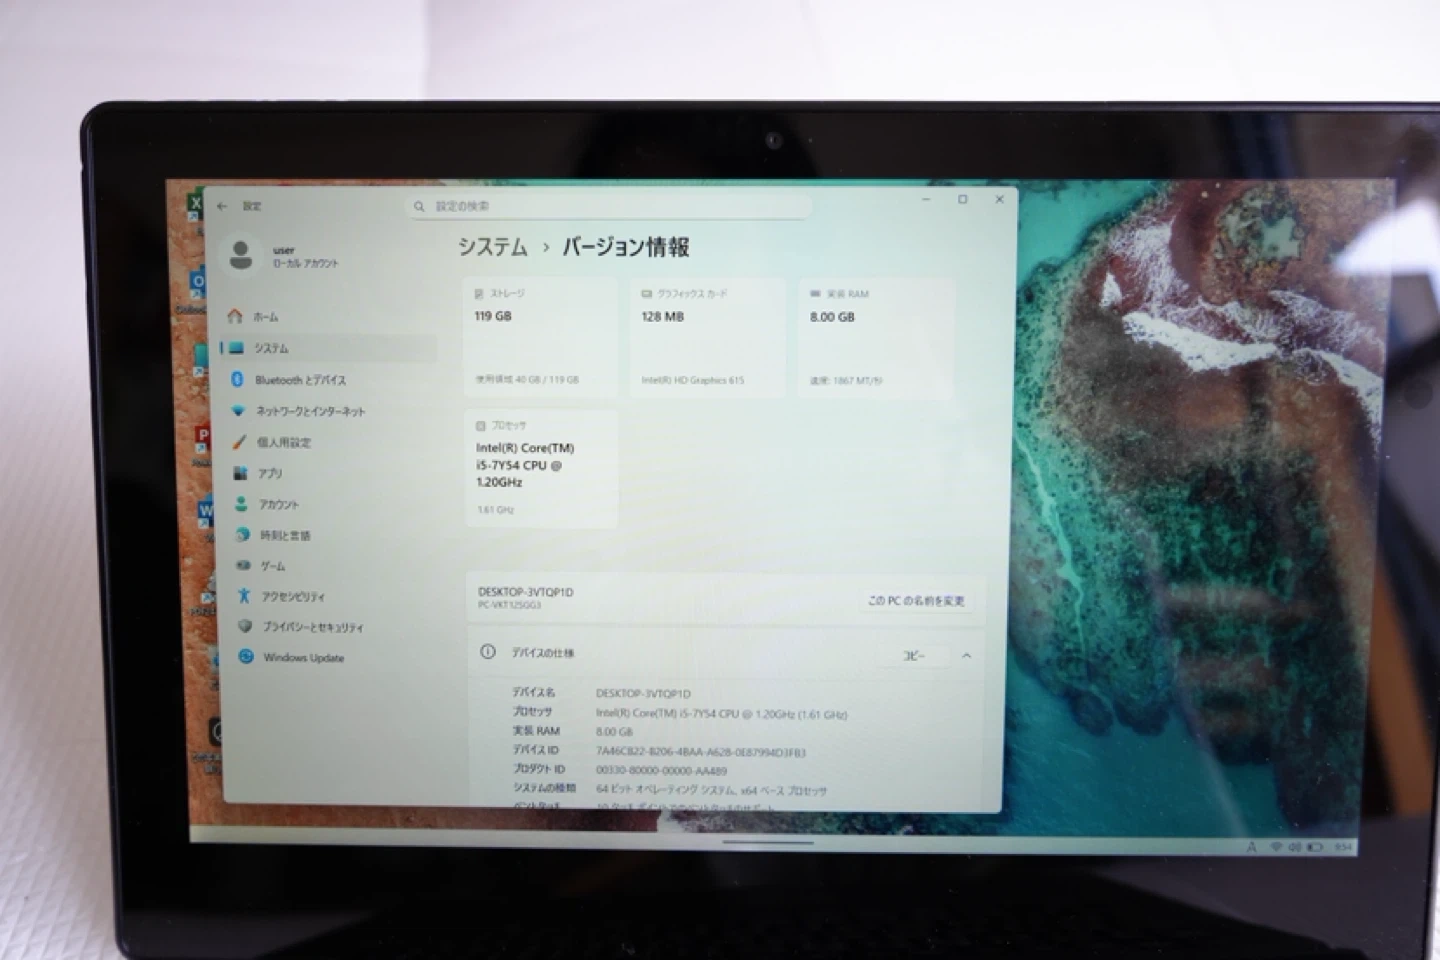Click the 設定の検索 search field
1440x960 pixels.
coord(610,206)
